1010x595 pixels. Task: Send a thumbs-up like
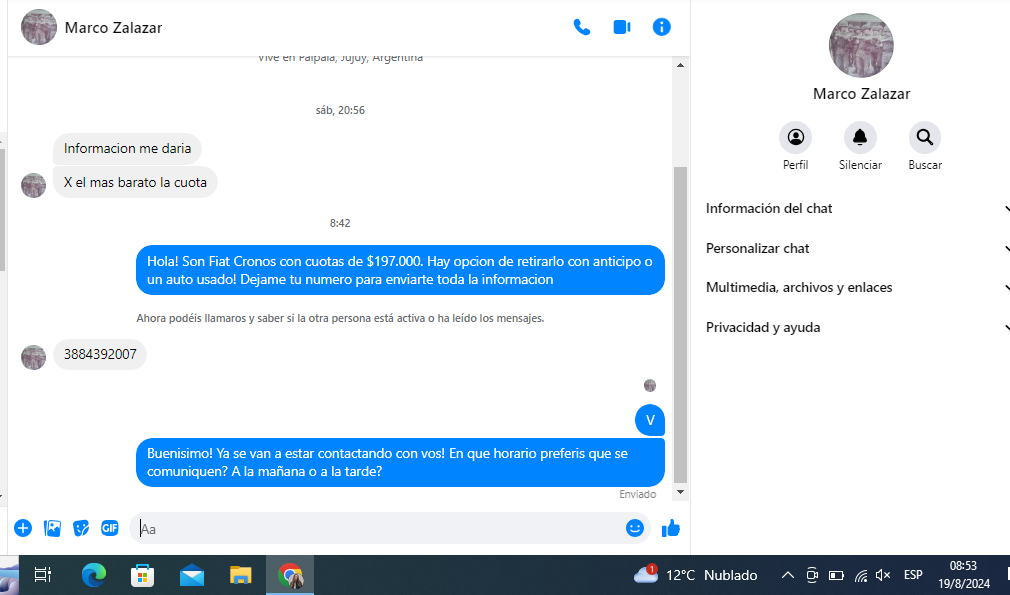tap(671, 528)
